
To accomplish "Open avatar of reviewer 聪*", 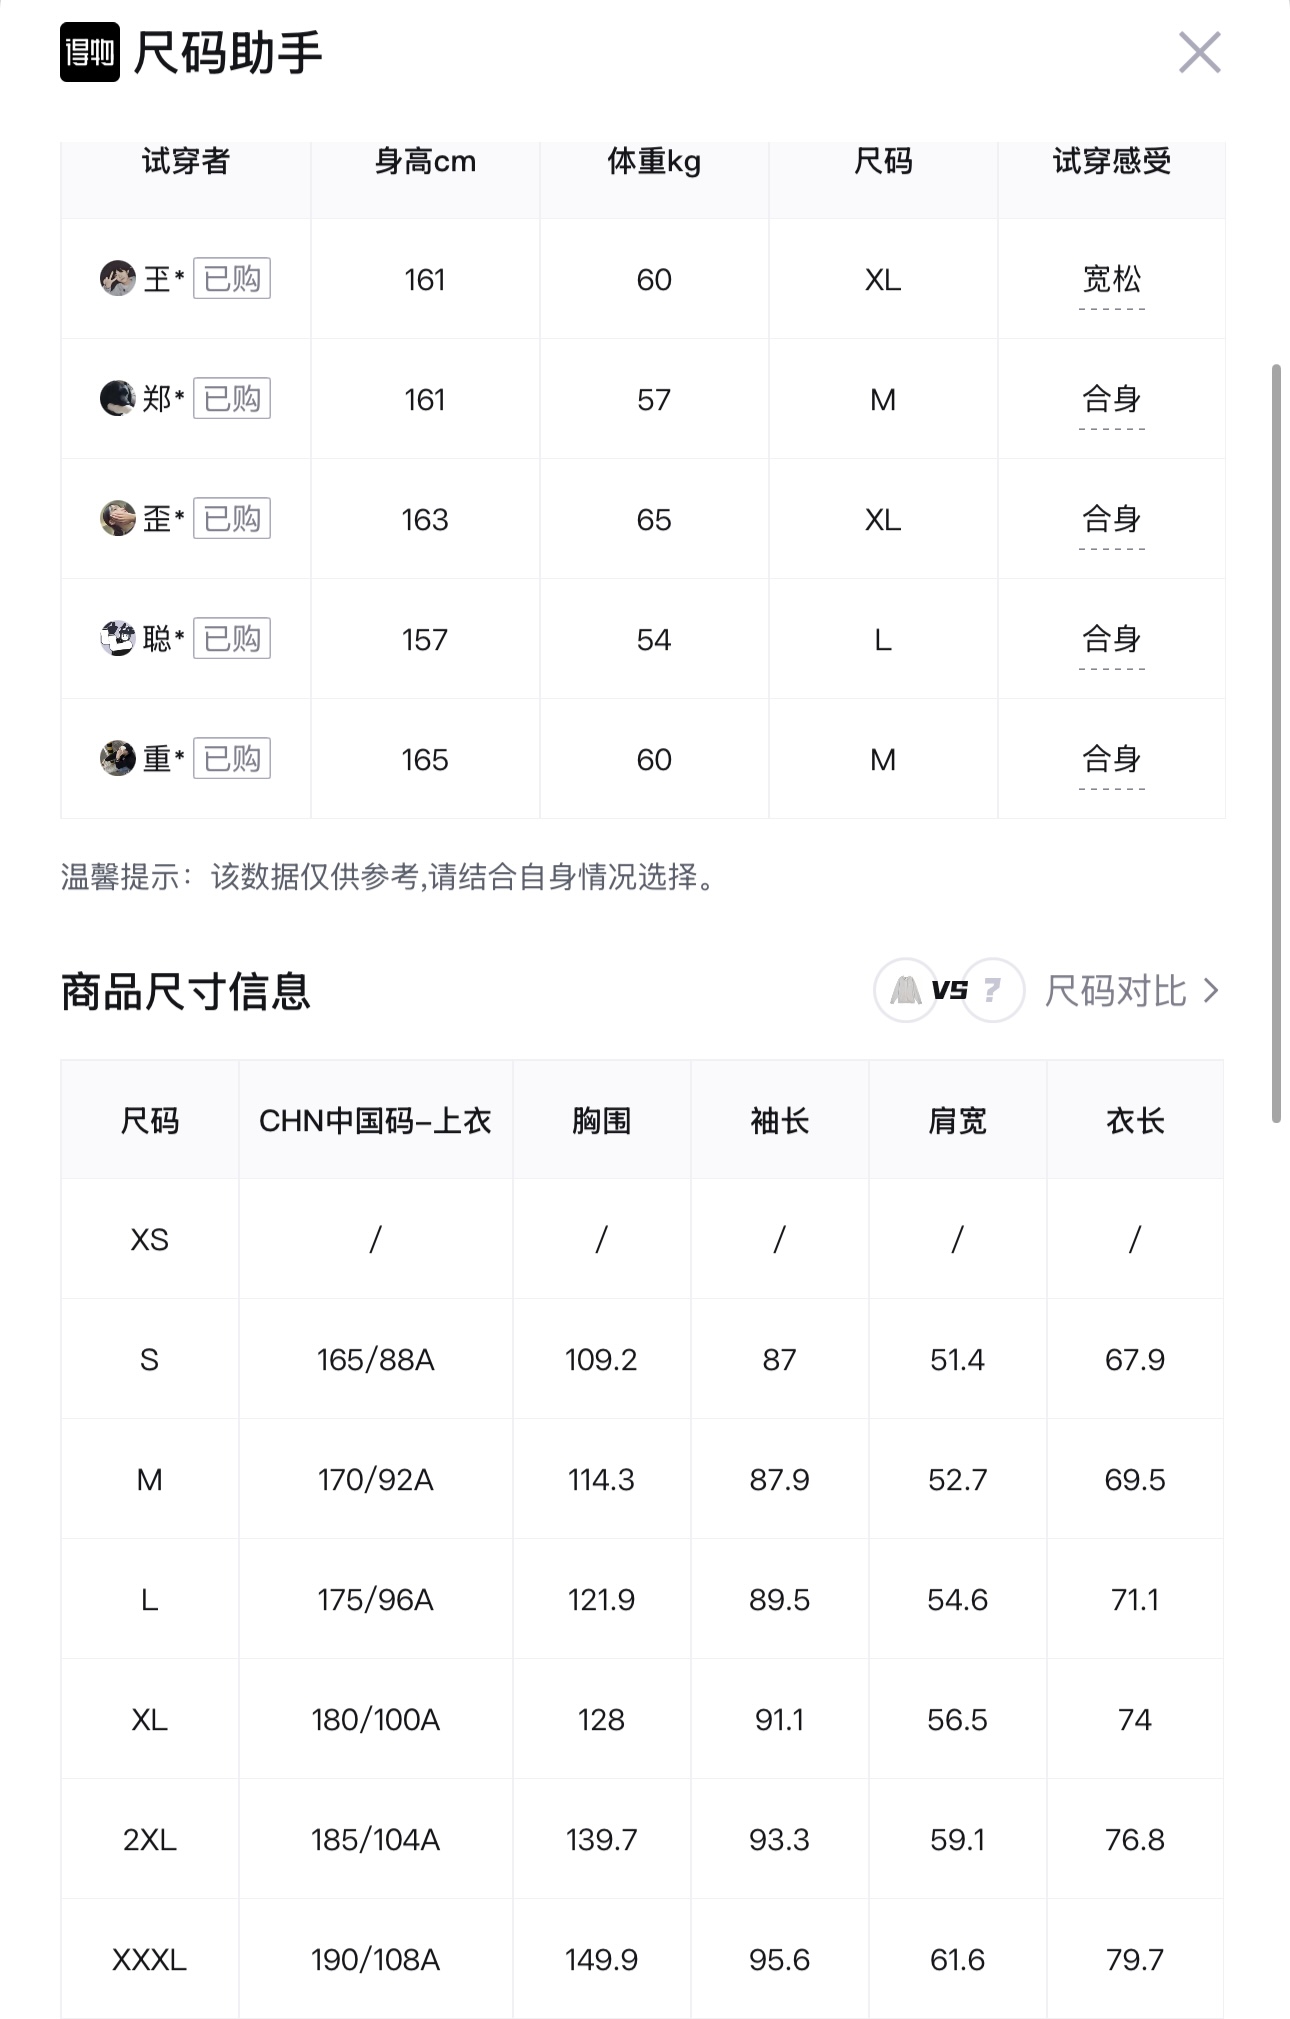I will click(118, 639).
